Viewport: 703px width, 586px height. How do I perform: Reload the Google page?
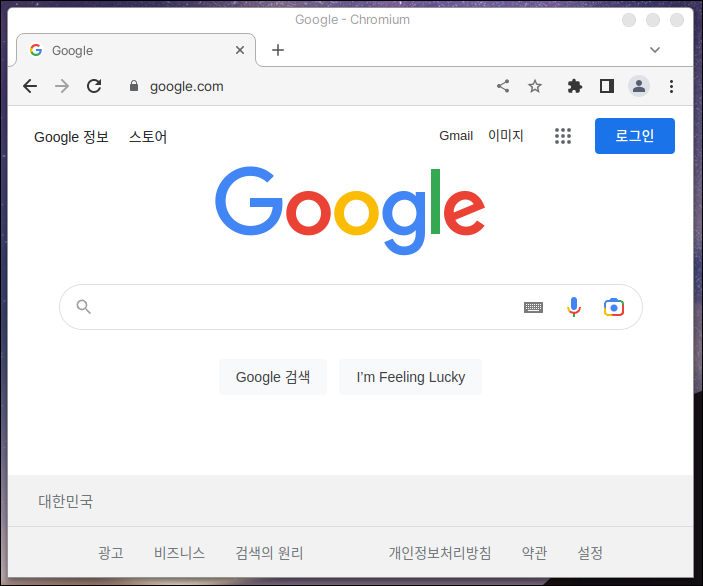pyautogui.click(x=94, y=86)
